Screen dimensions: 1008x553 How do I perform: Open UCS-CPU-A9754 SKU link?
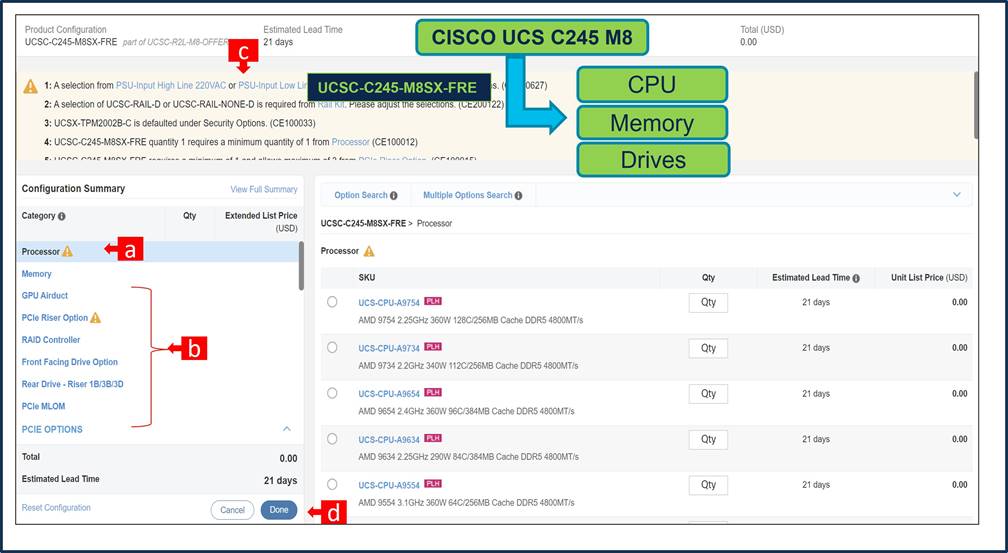389,303
